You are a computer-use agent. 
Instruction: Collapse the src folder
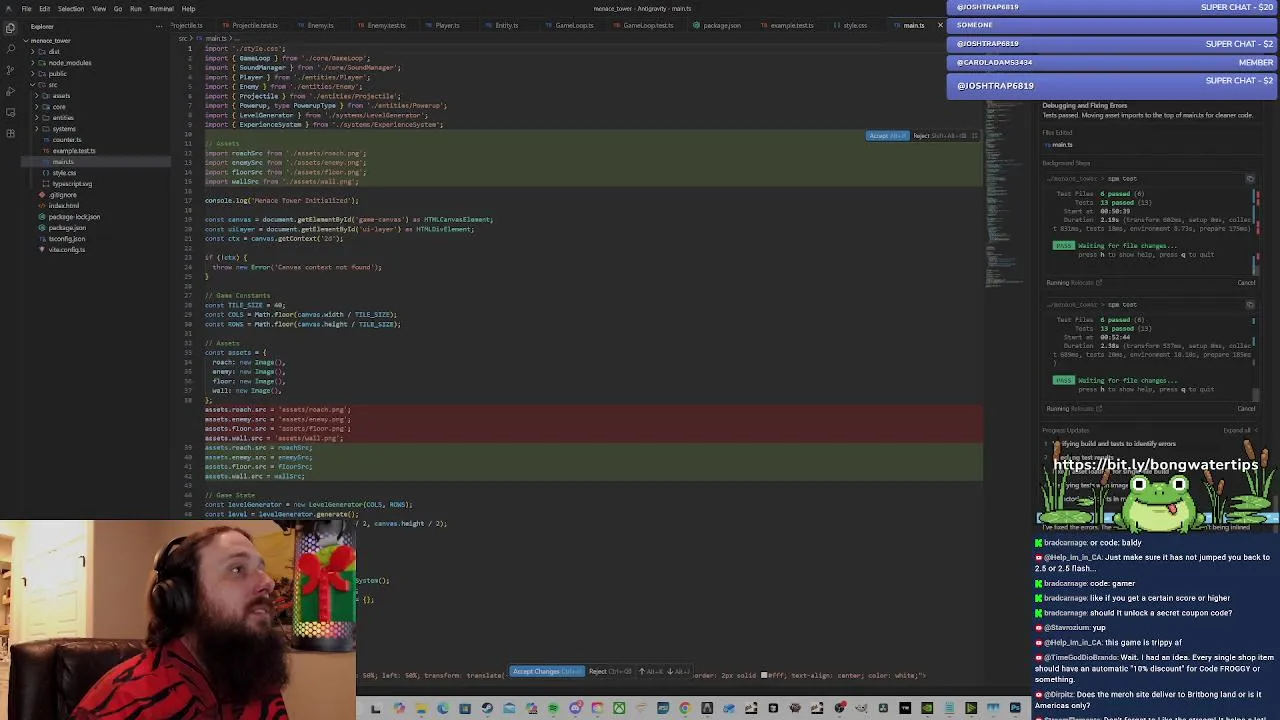click(52, 85)
